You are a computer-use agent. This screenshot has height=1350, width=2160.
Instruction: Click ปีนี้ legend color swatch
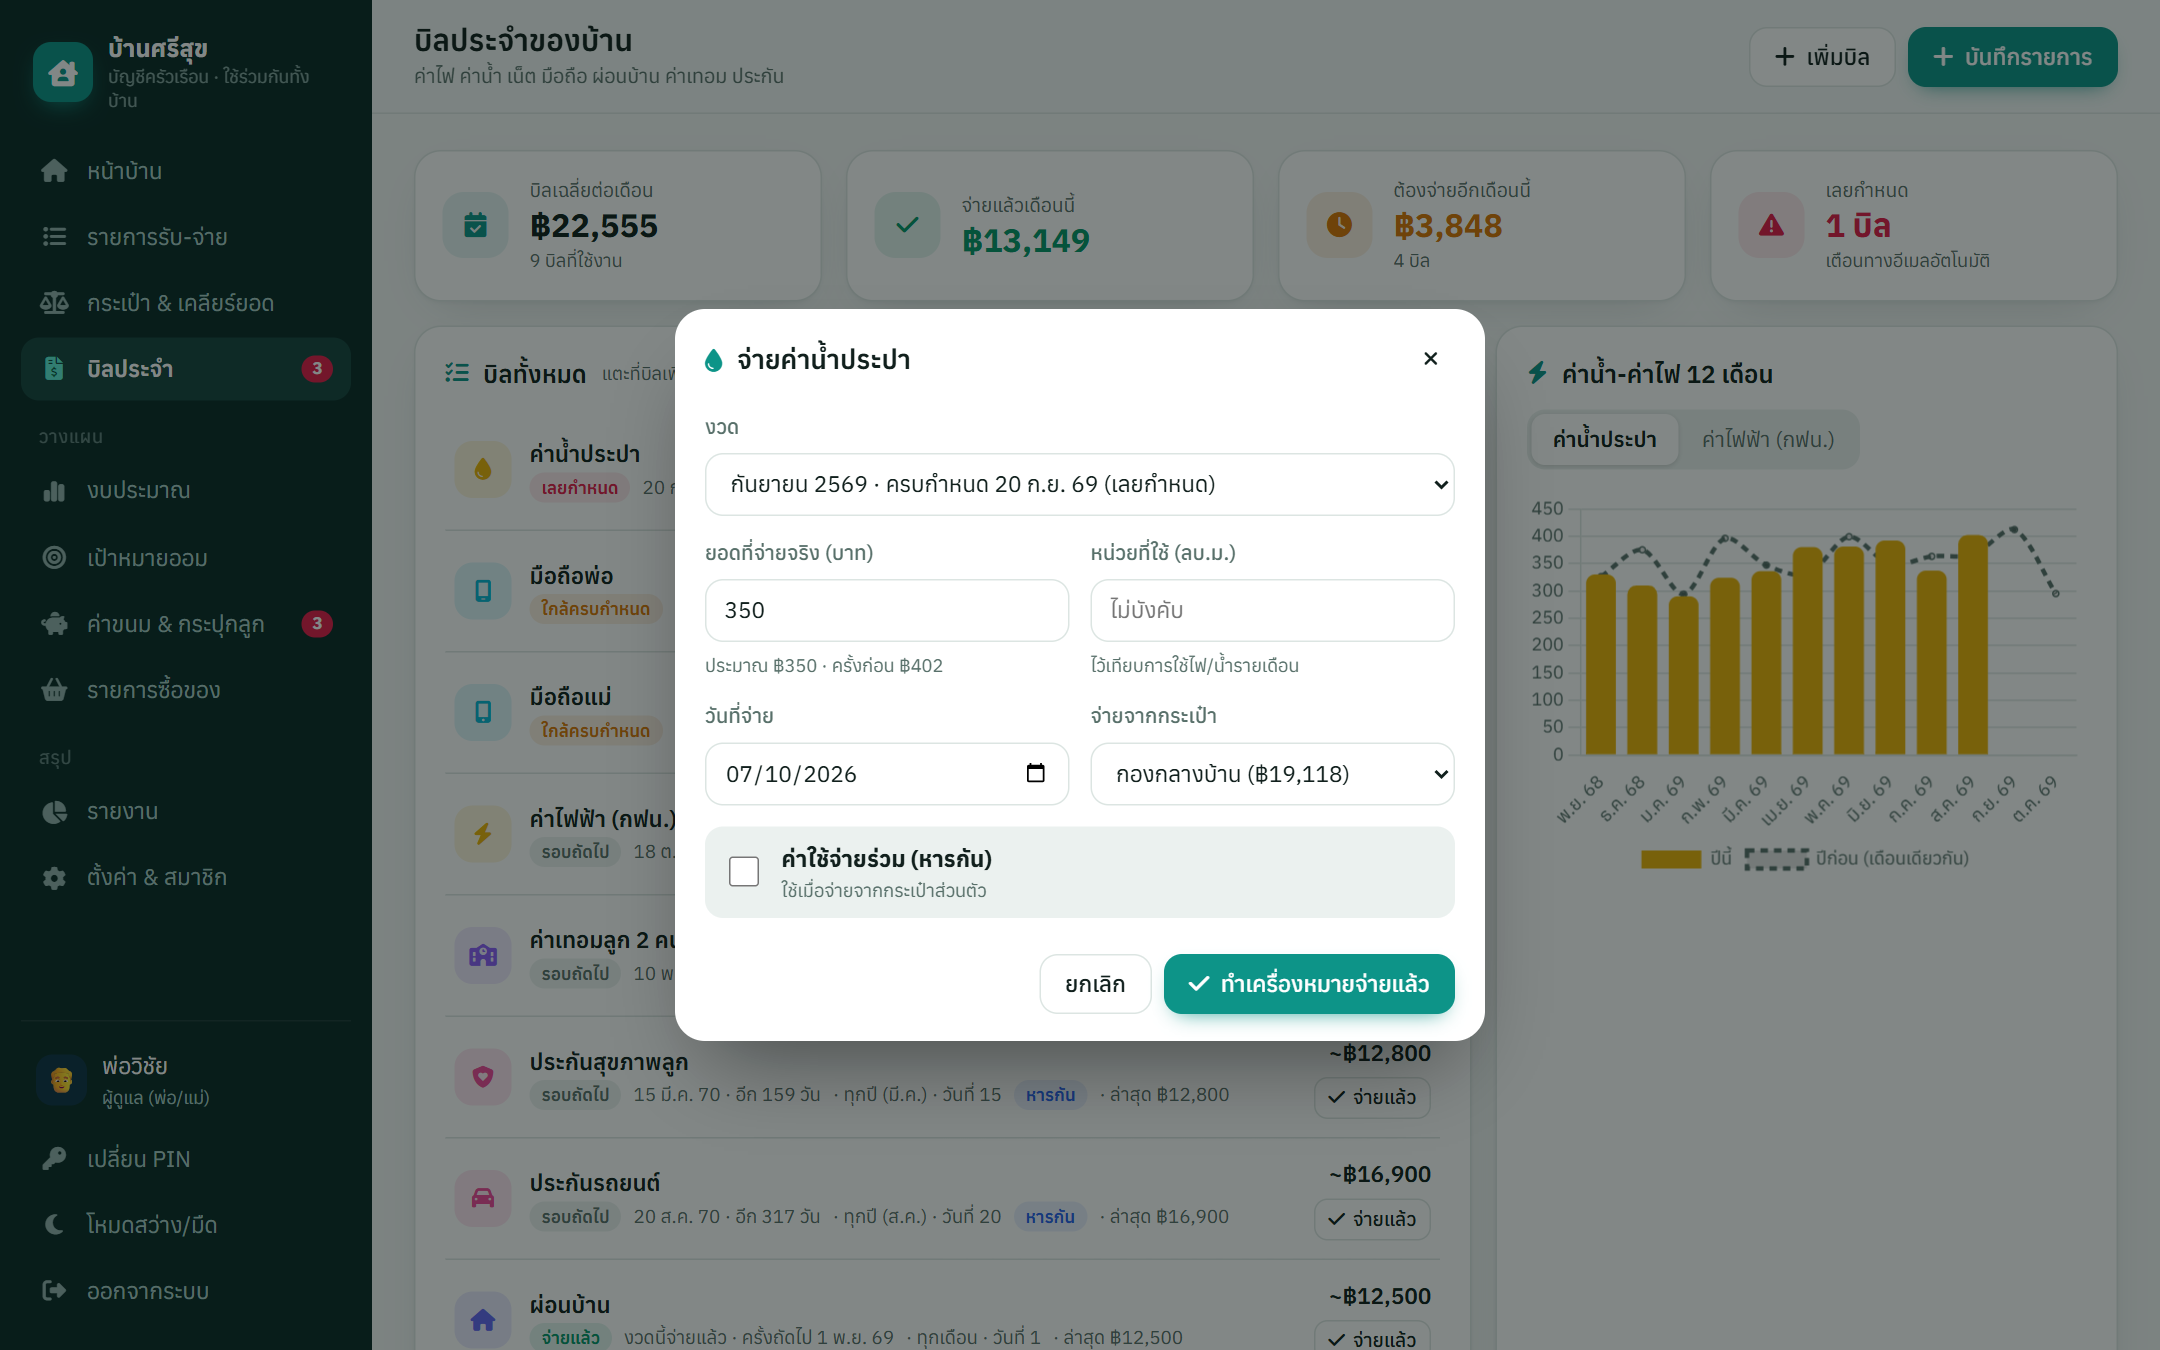pyautogui.click(x=1671, y=859)
